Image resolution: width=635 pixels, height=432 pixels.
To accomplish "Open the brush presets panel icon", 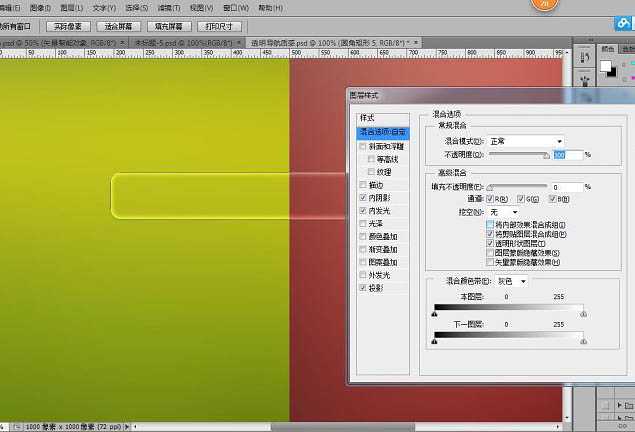I will point(584,56).
